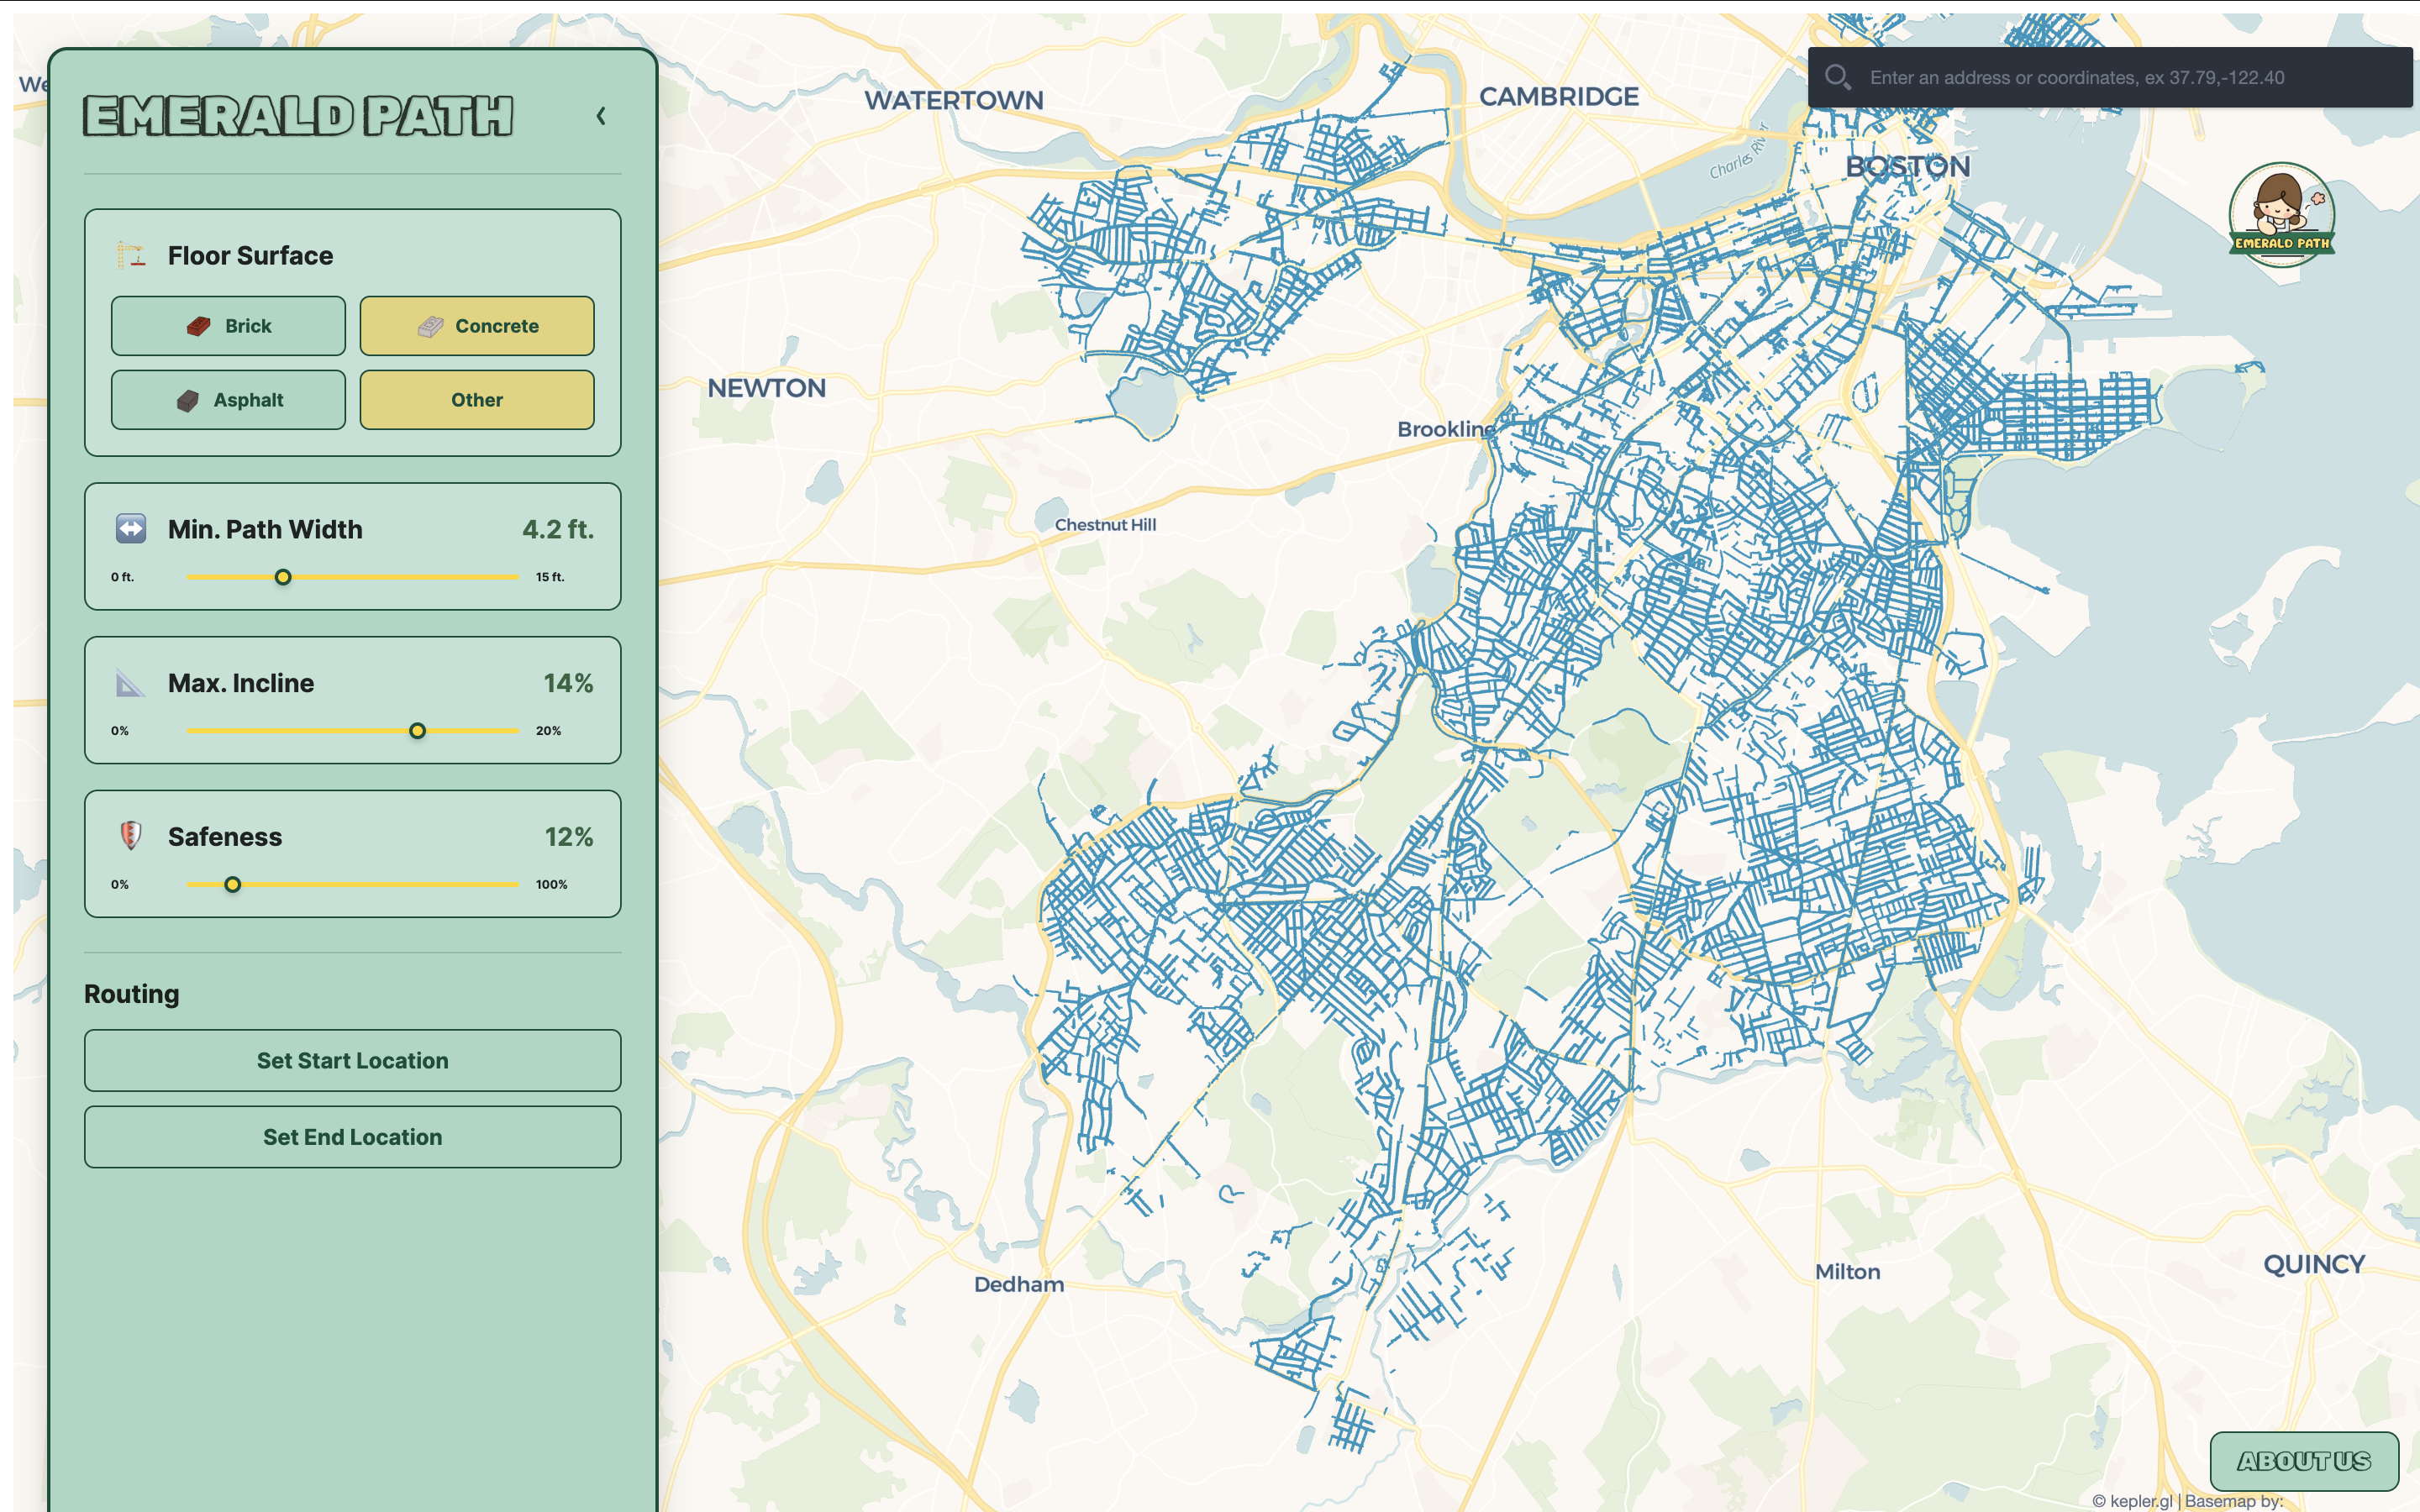Screen dimensions: 2420x1512
Task: Toggle the Concrete floor surface option
Action: tap(477, 326)
